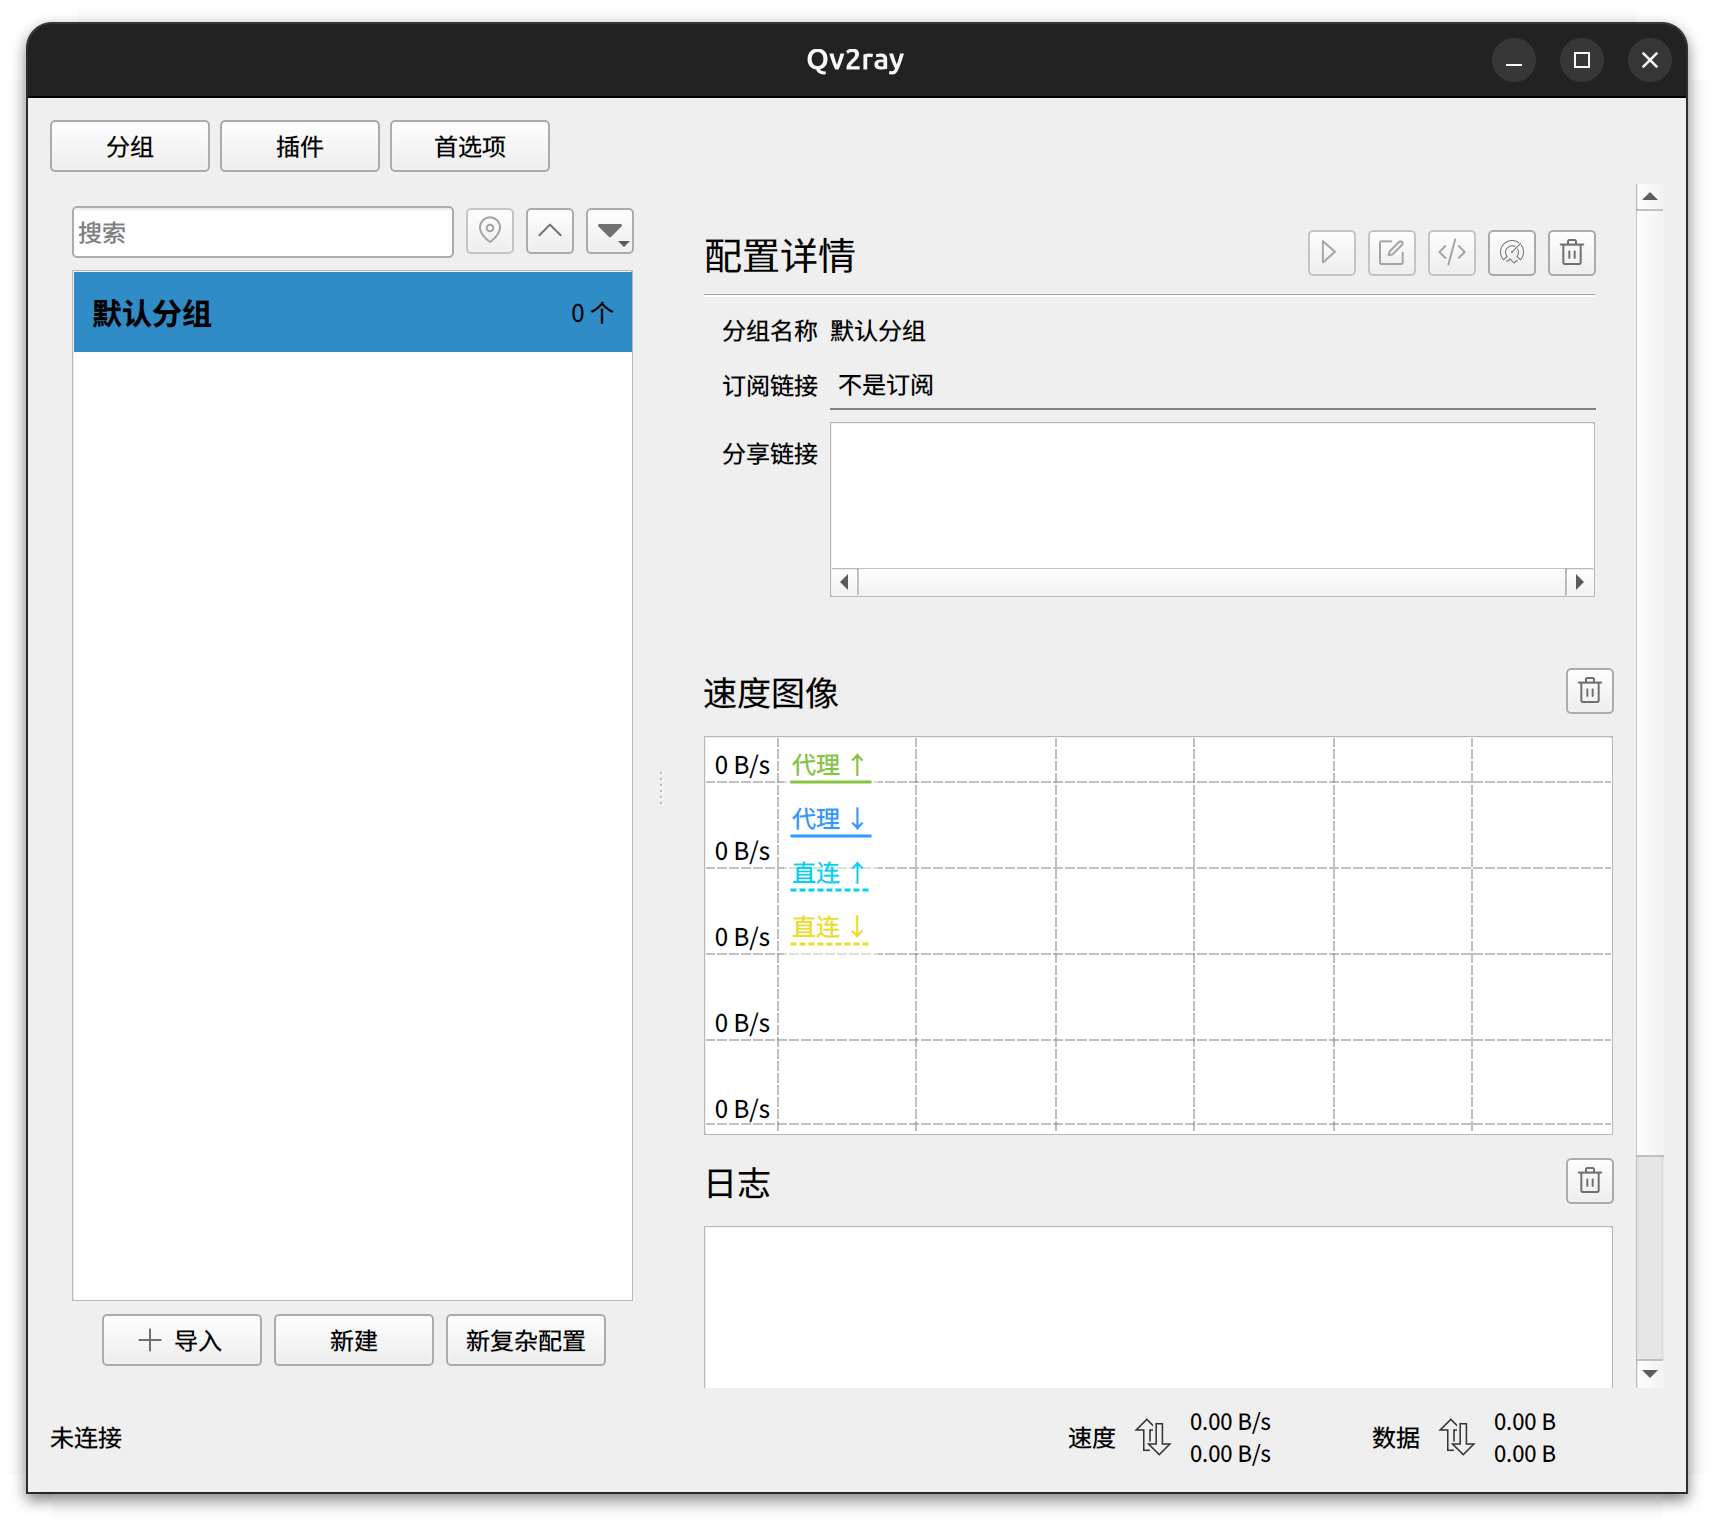Open the 分组 groups button
The image size is (1714, 1526).
[130, 147]
